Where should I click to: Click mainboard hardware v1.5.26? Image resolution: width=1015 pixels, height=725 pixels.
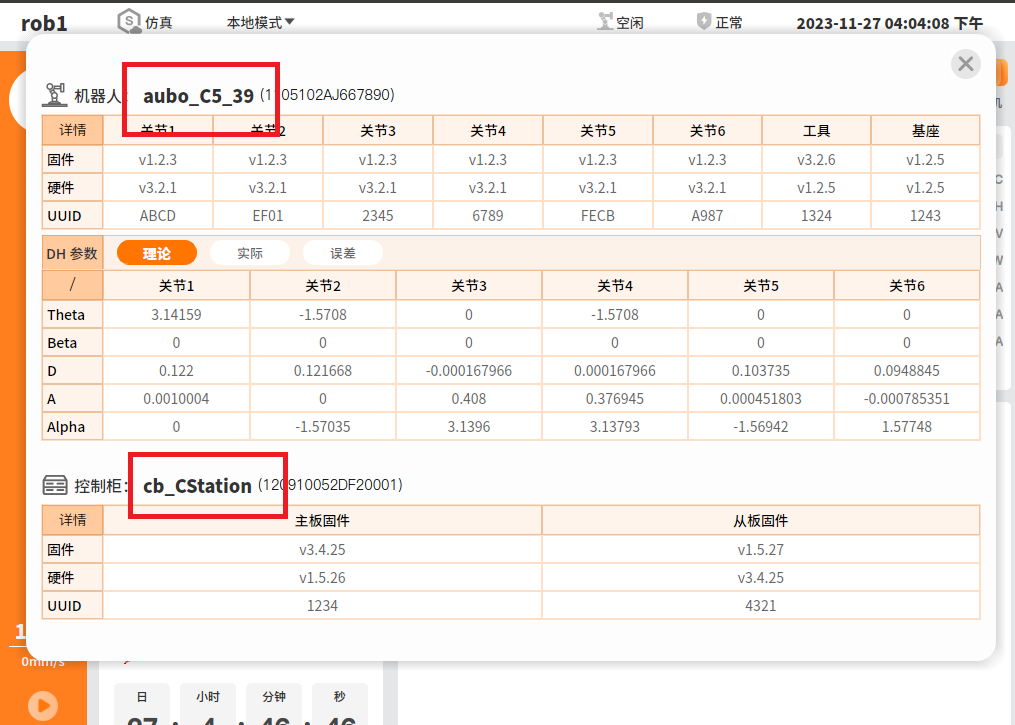tap(322, 577)
